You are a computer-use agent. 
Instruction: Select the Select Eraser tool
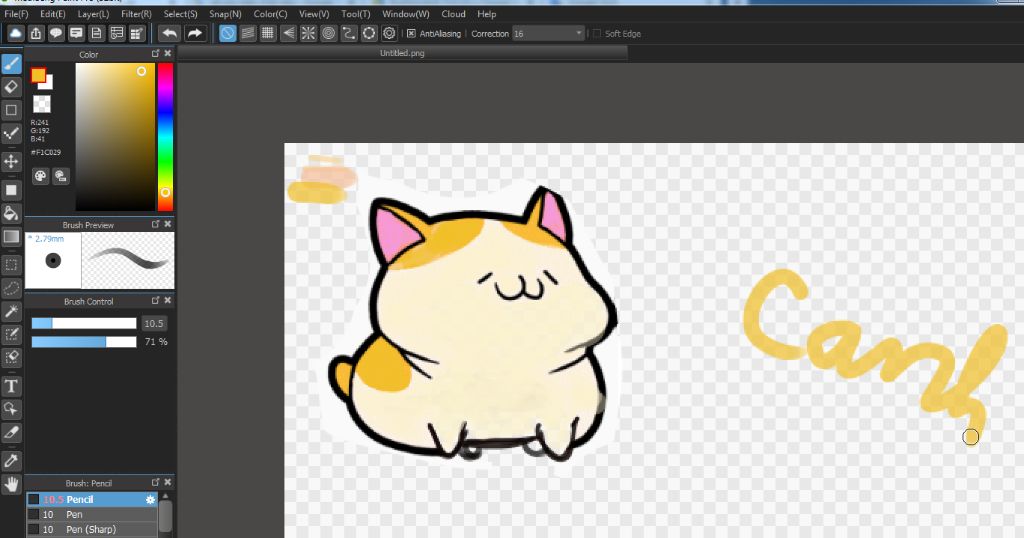11,357
